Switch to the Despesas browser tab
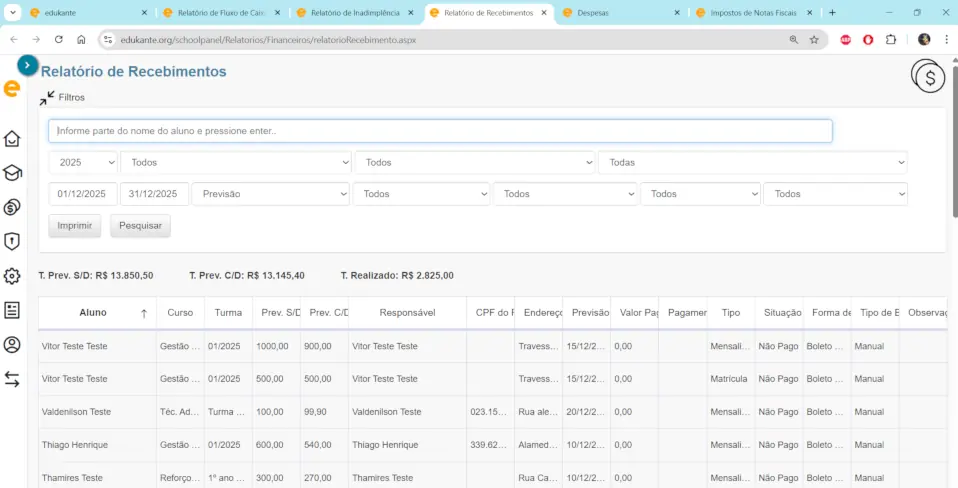The width and height of the screenshot is (958, 488). tap(620, 13)
